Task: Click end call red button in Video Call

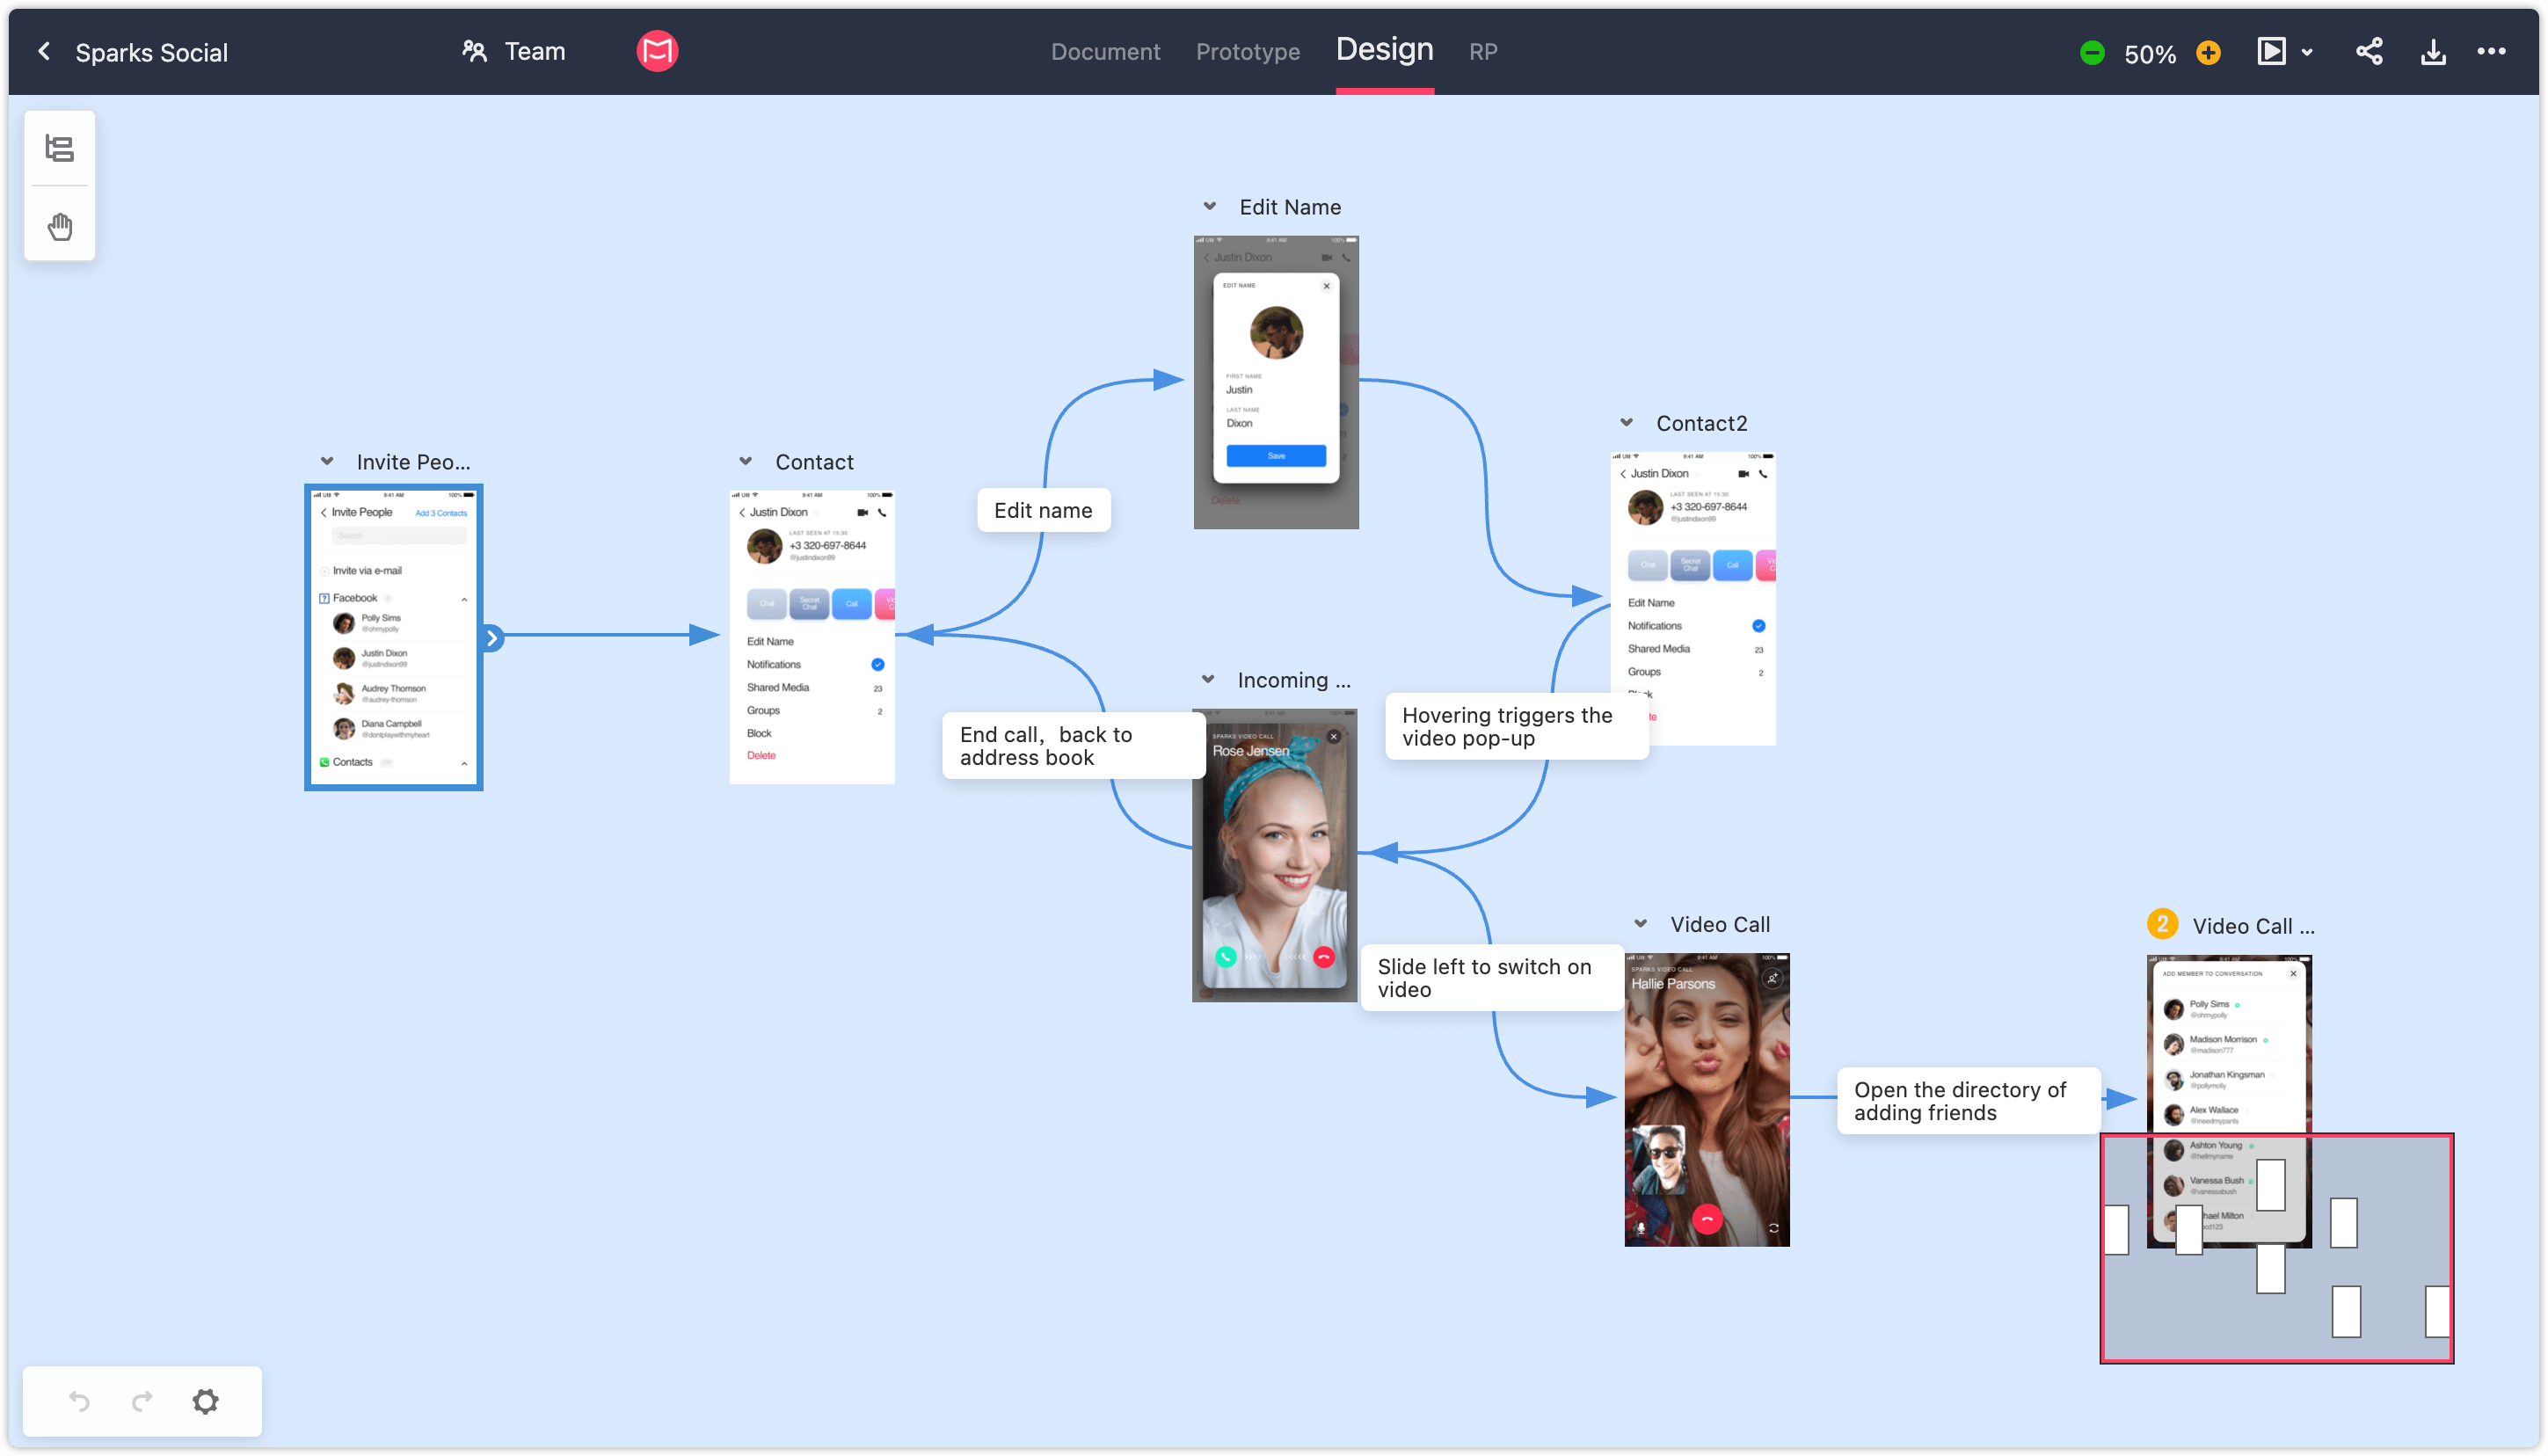Action: (x=1707, y=1219)
